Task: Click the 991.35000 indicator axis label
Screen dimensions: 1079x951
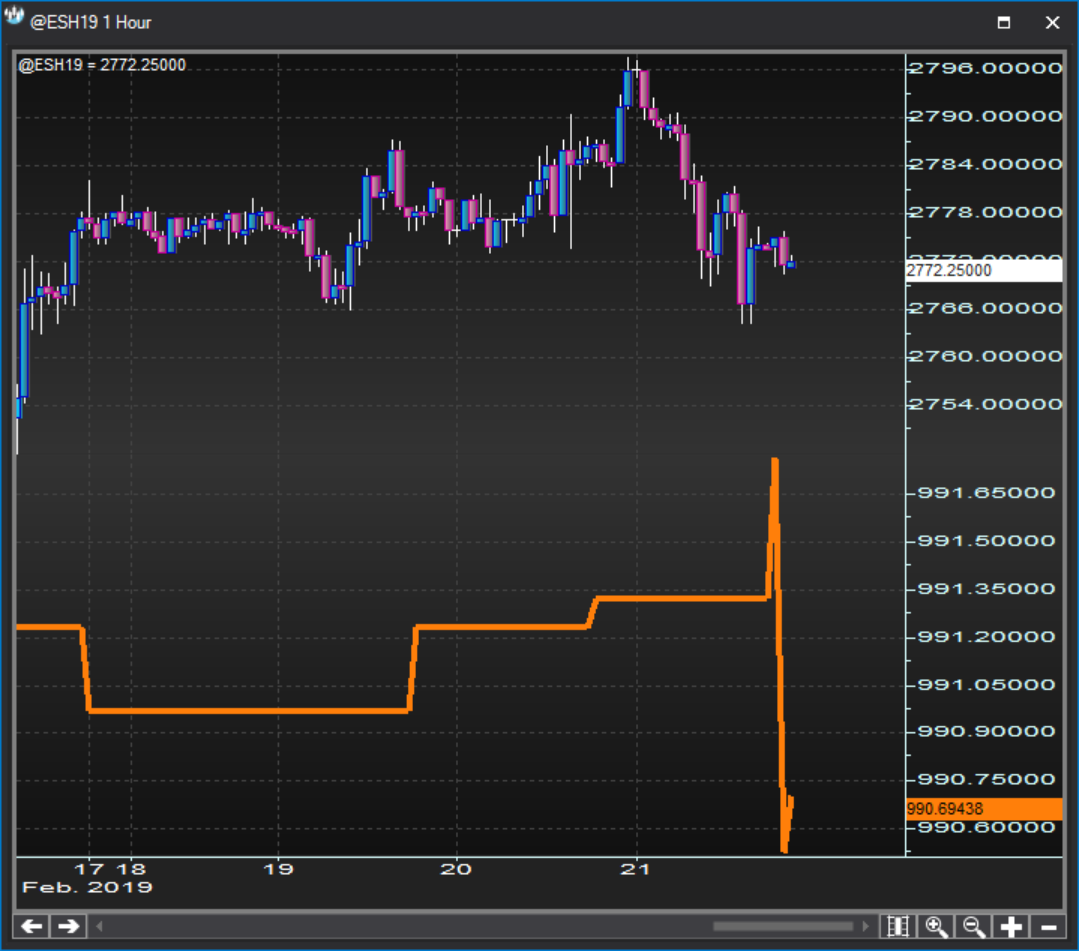Action: click(986, 589)
